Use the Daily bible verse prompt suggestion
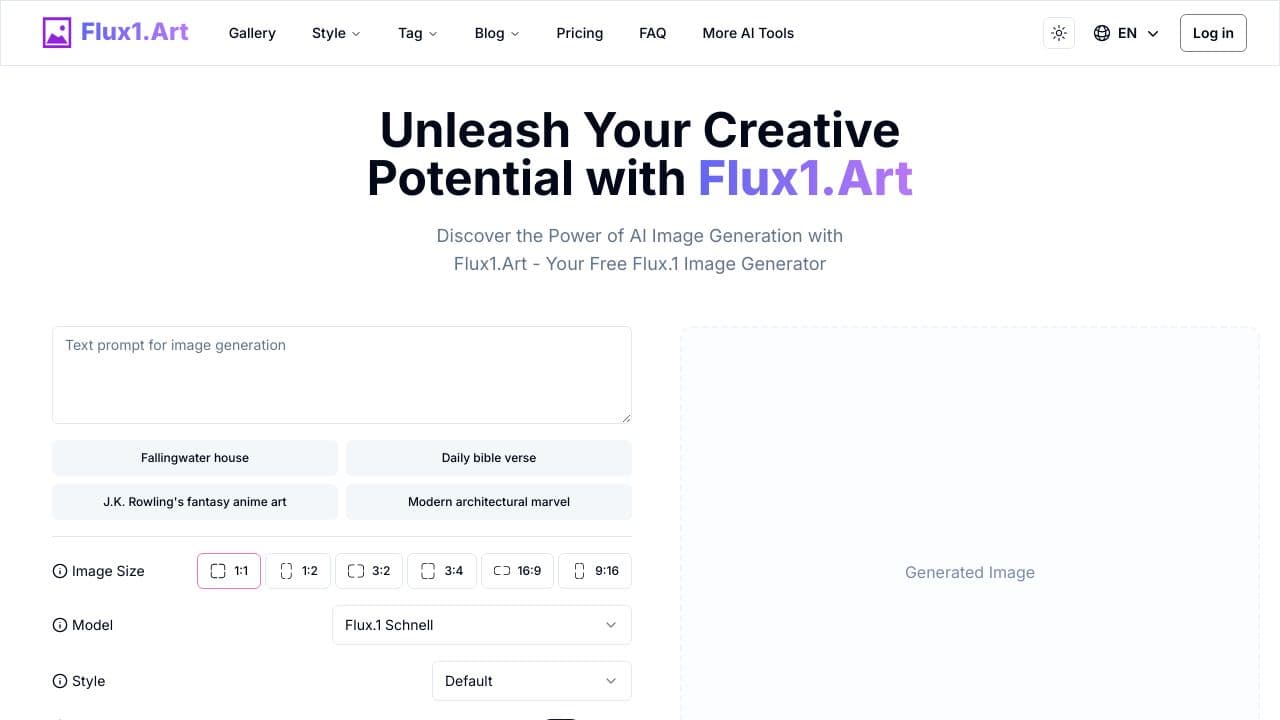 489,458
